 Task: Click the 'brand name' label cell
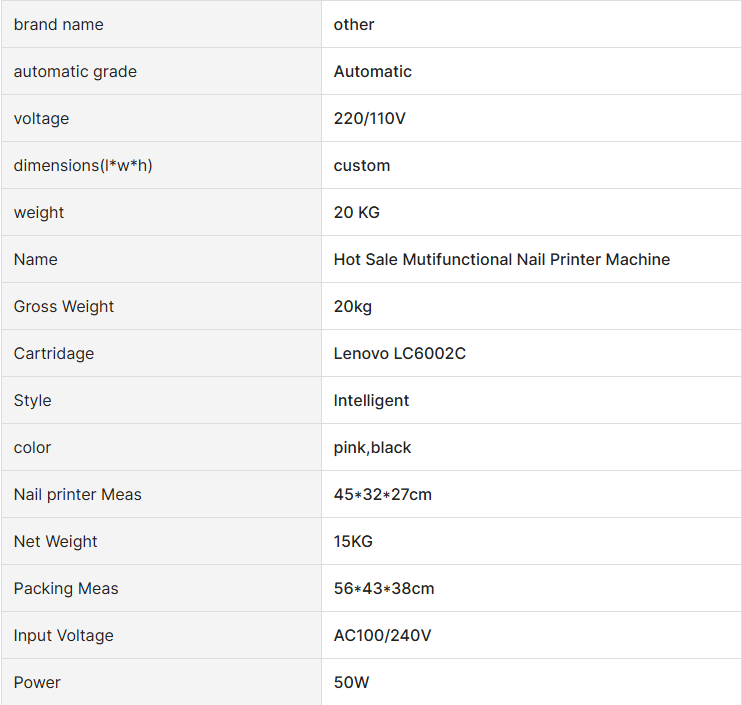pyautogui.click(x=59, y=24)
